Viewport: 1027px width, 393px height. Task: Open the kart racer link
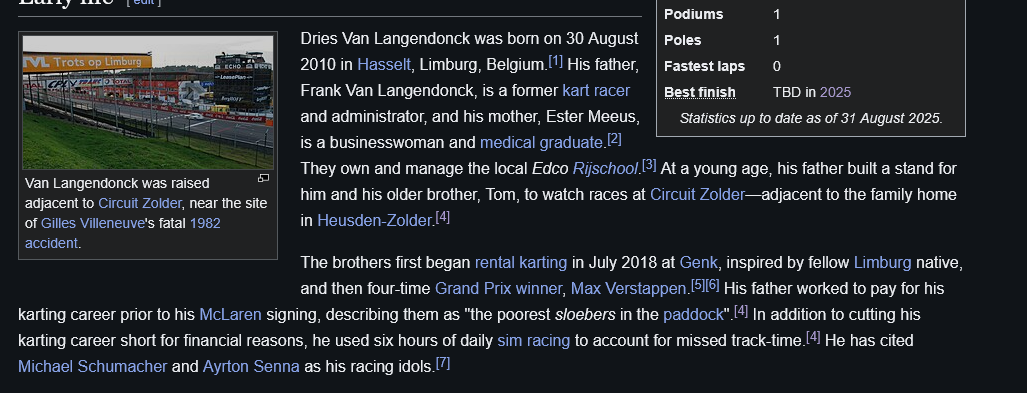tap(596, 91)
